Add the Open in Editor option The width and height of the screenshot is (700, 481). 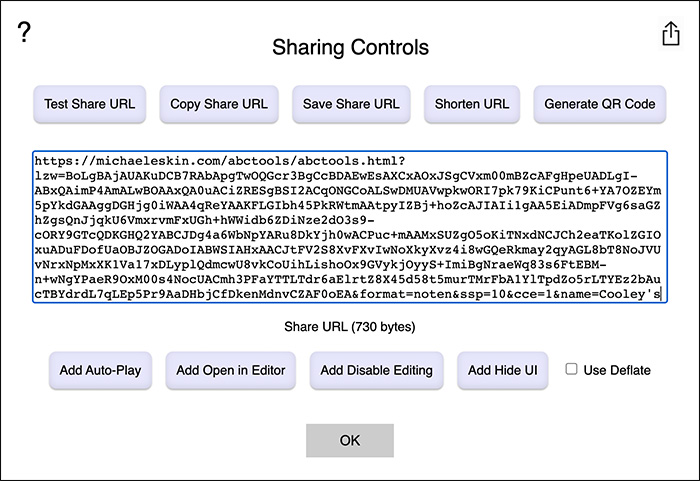231,370
